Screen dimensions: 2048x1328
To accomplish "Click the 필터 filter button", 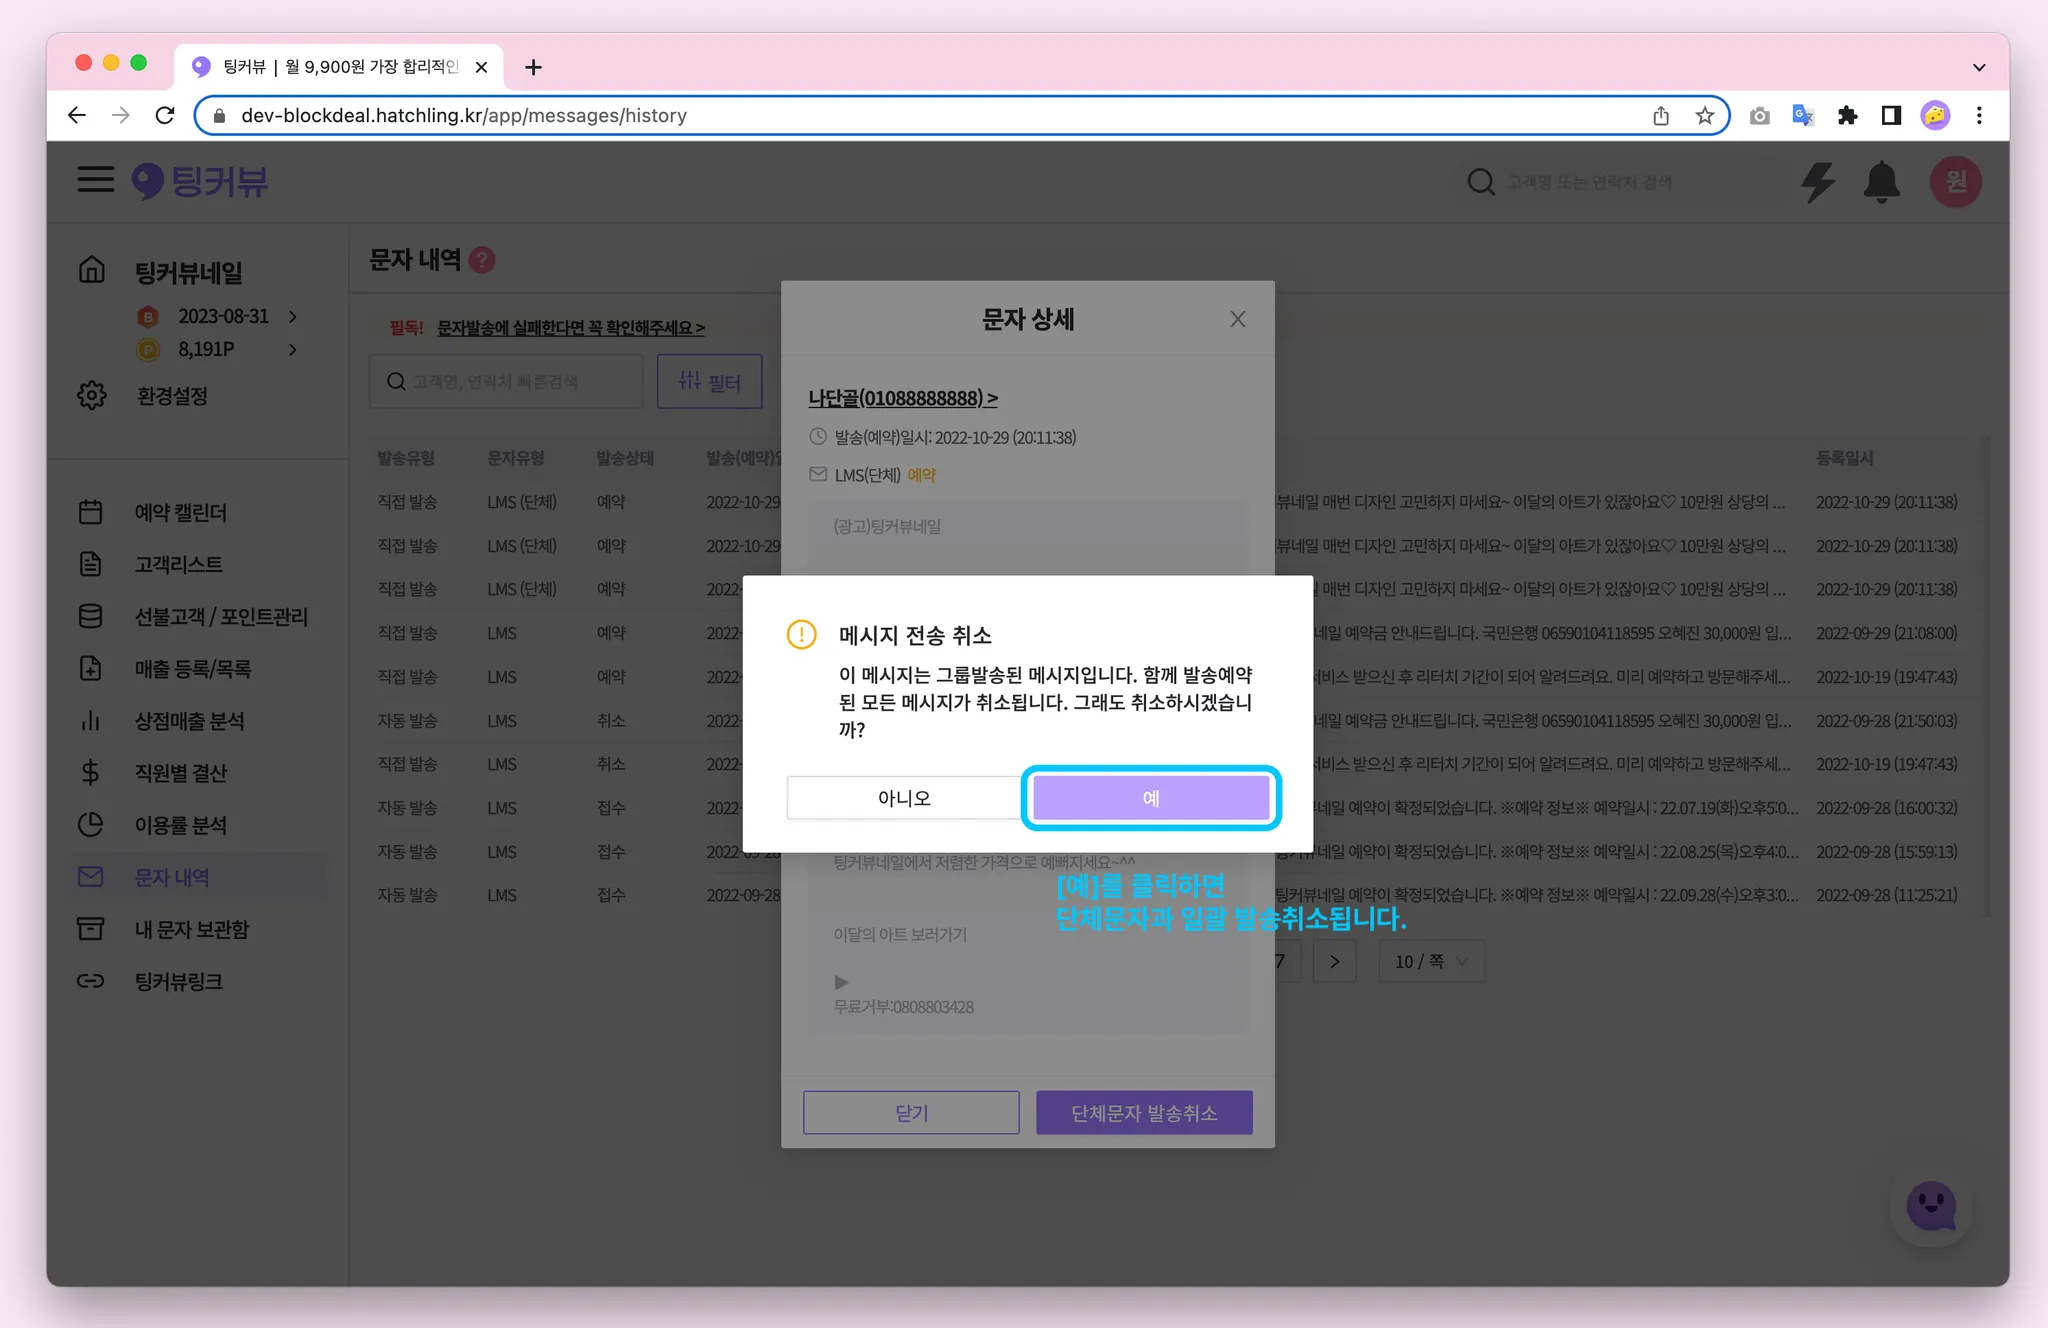I will point(709,381).
